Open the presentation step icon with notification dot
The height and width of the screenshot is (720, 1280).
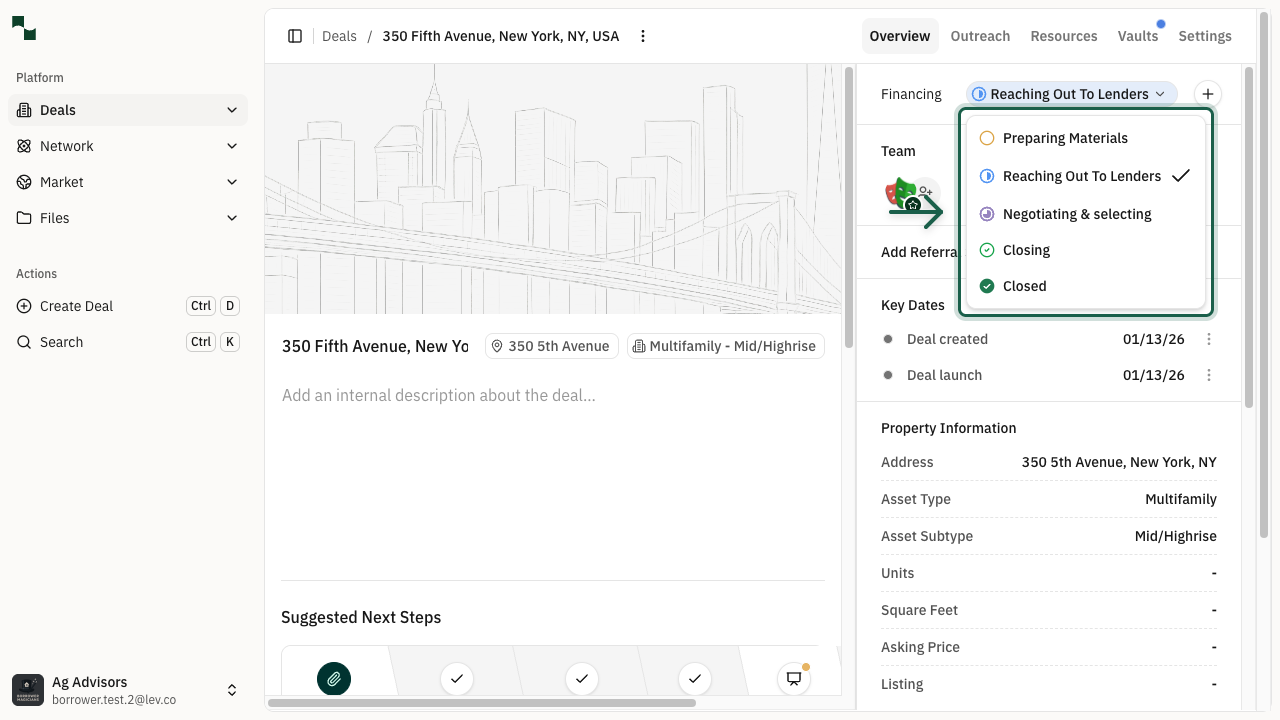[793, 679]
